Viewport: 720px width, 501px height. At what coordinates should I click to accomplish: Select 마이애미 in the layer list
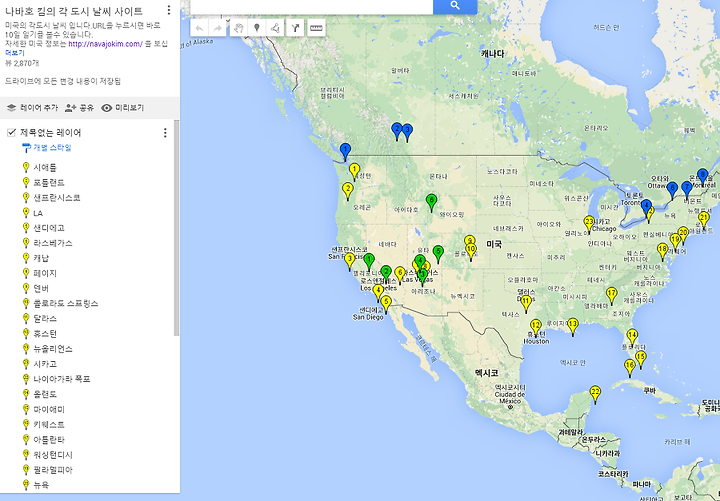tap(49, 410)
